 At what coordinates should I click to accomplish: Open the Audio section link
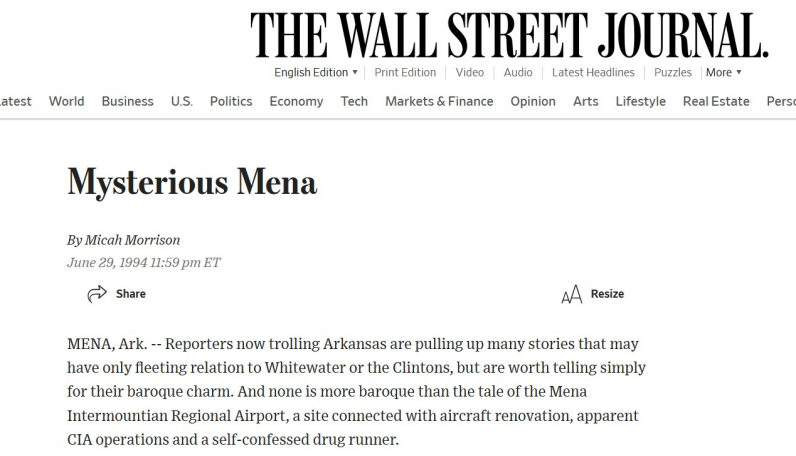coord(518,73)
